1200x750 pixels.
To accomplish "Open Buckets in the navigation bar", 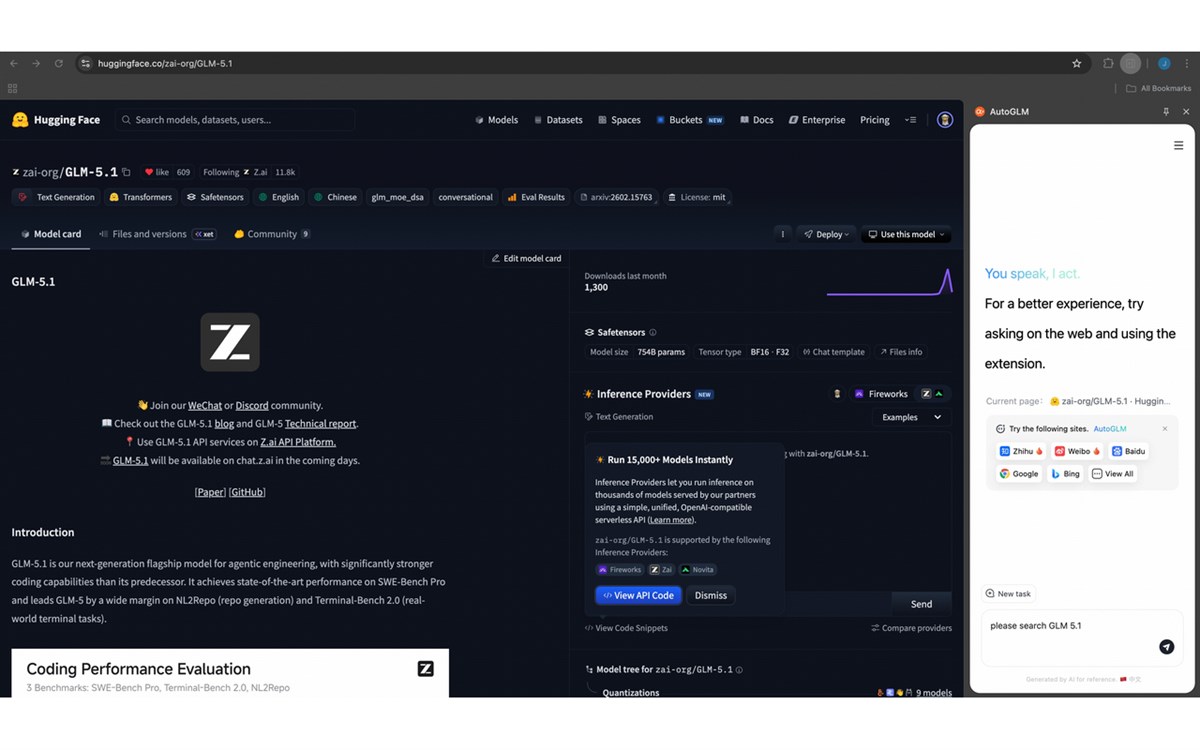I will [x=689, y=120].
